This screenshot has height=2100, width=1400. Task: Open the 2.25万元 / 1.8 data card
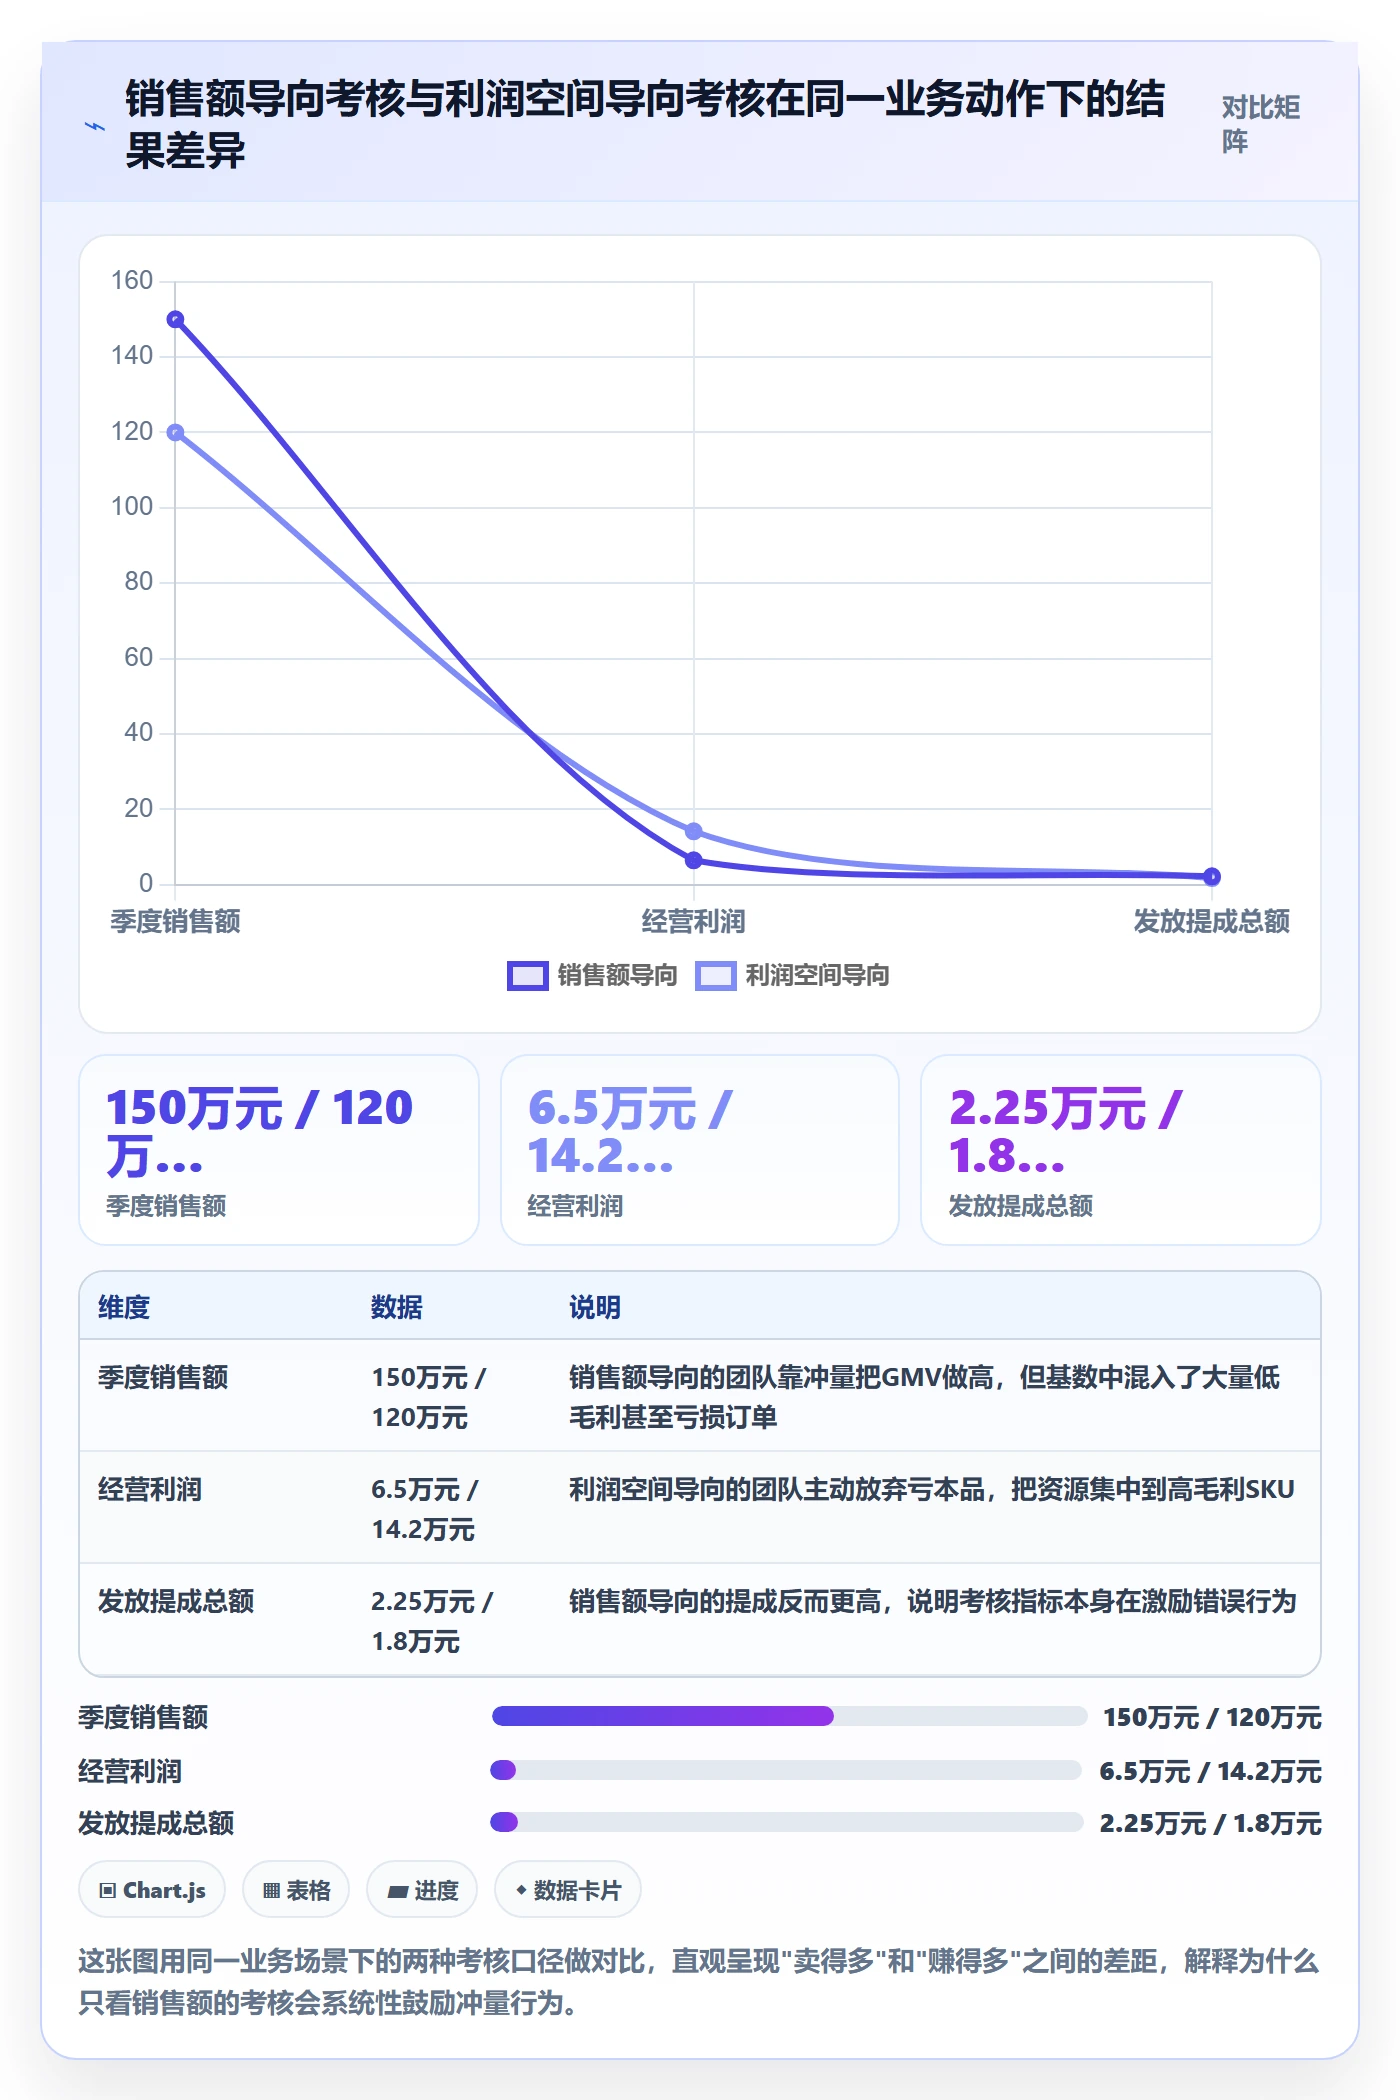tap(1121, 1150)
